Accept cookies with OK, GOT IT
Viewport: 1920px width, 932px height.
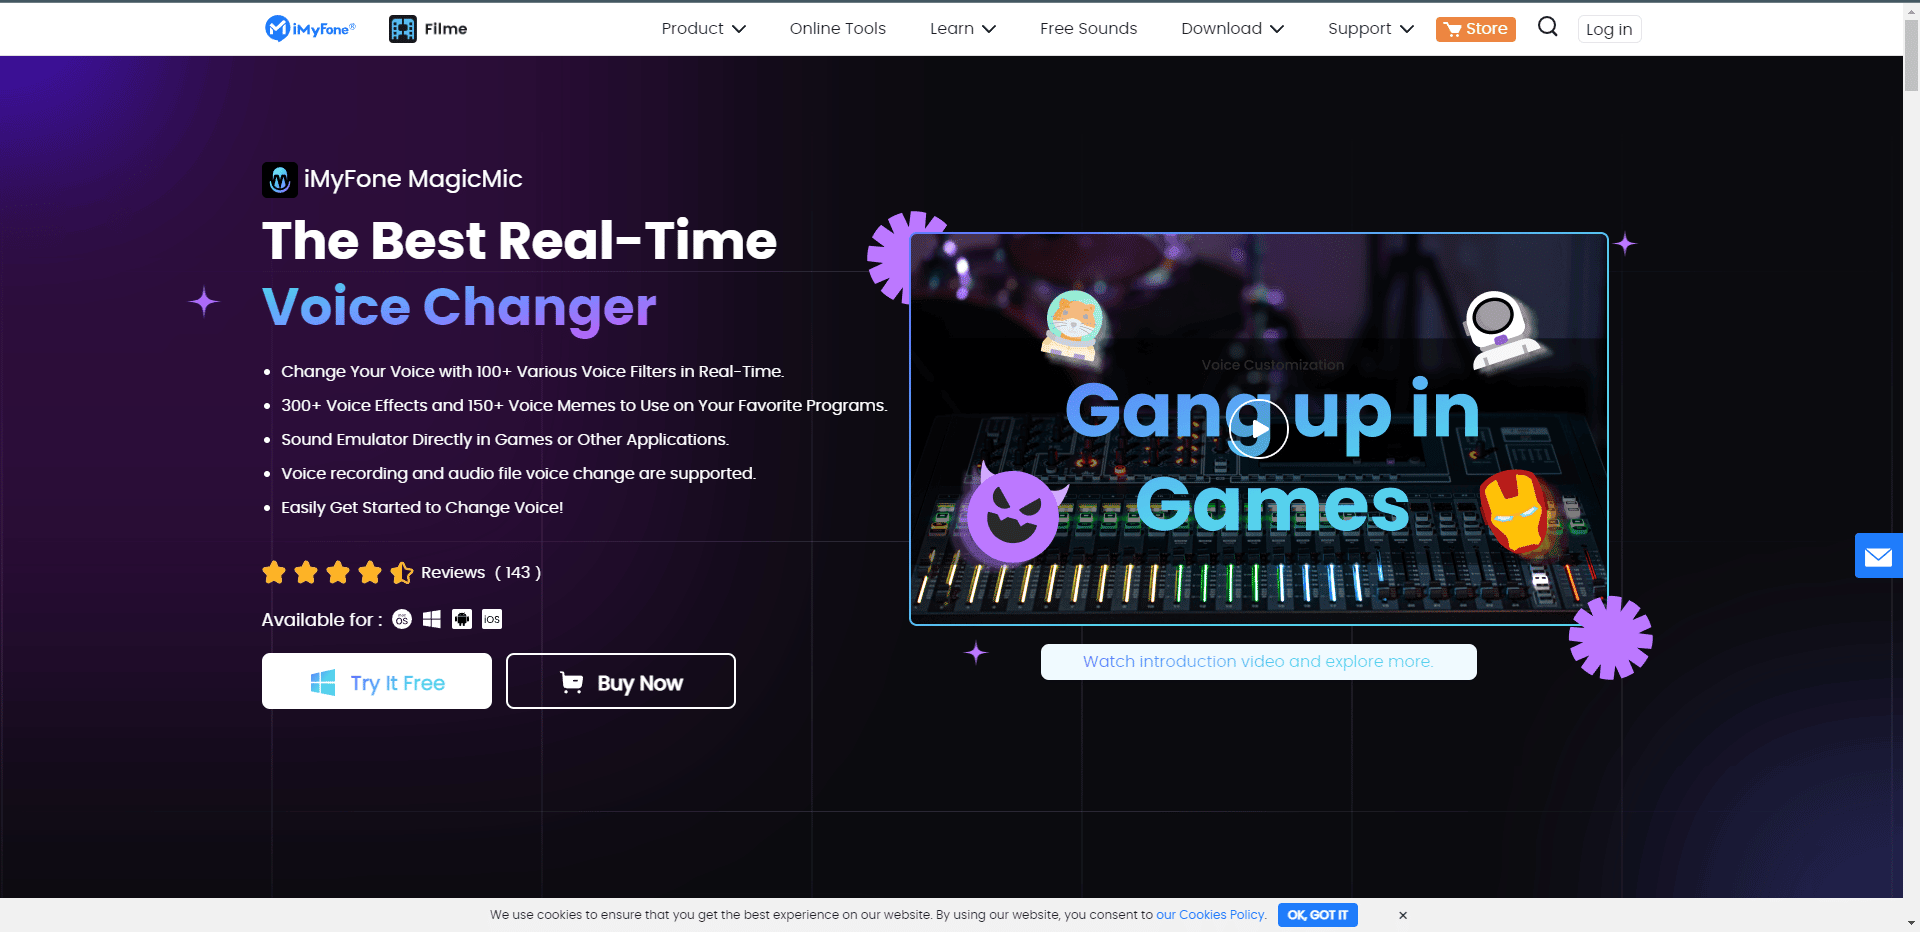pyautogui.click(x=1318, y=915)
